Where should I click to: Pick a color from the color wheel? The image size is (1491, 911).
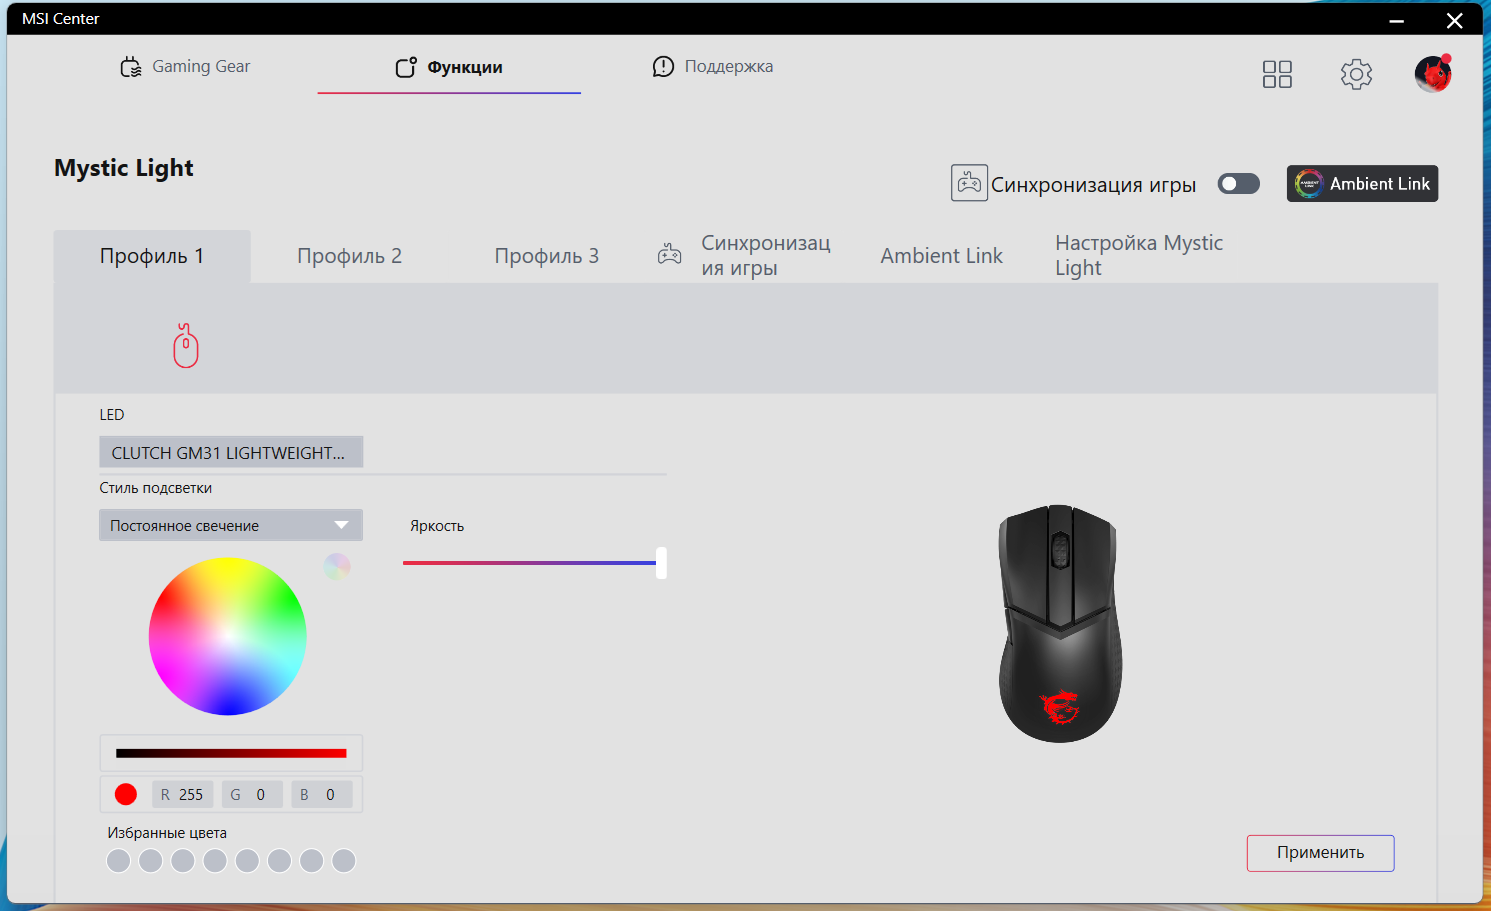228,636
